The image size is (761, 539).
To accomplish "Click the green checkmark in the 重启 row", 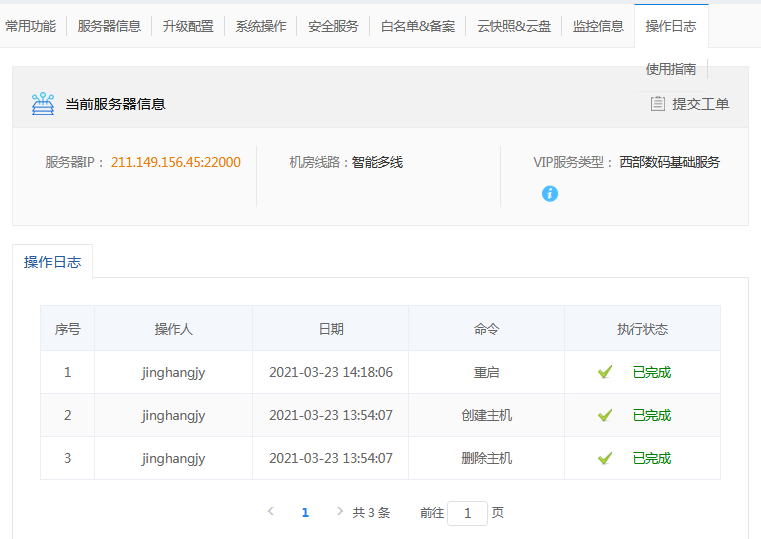I will (x=605, y=372).
